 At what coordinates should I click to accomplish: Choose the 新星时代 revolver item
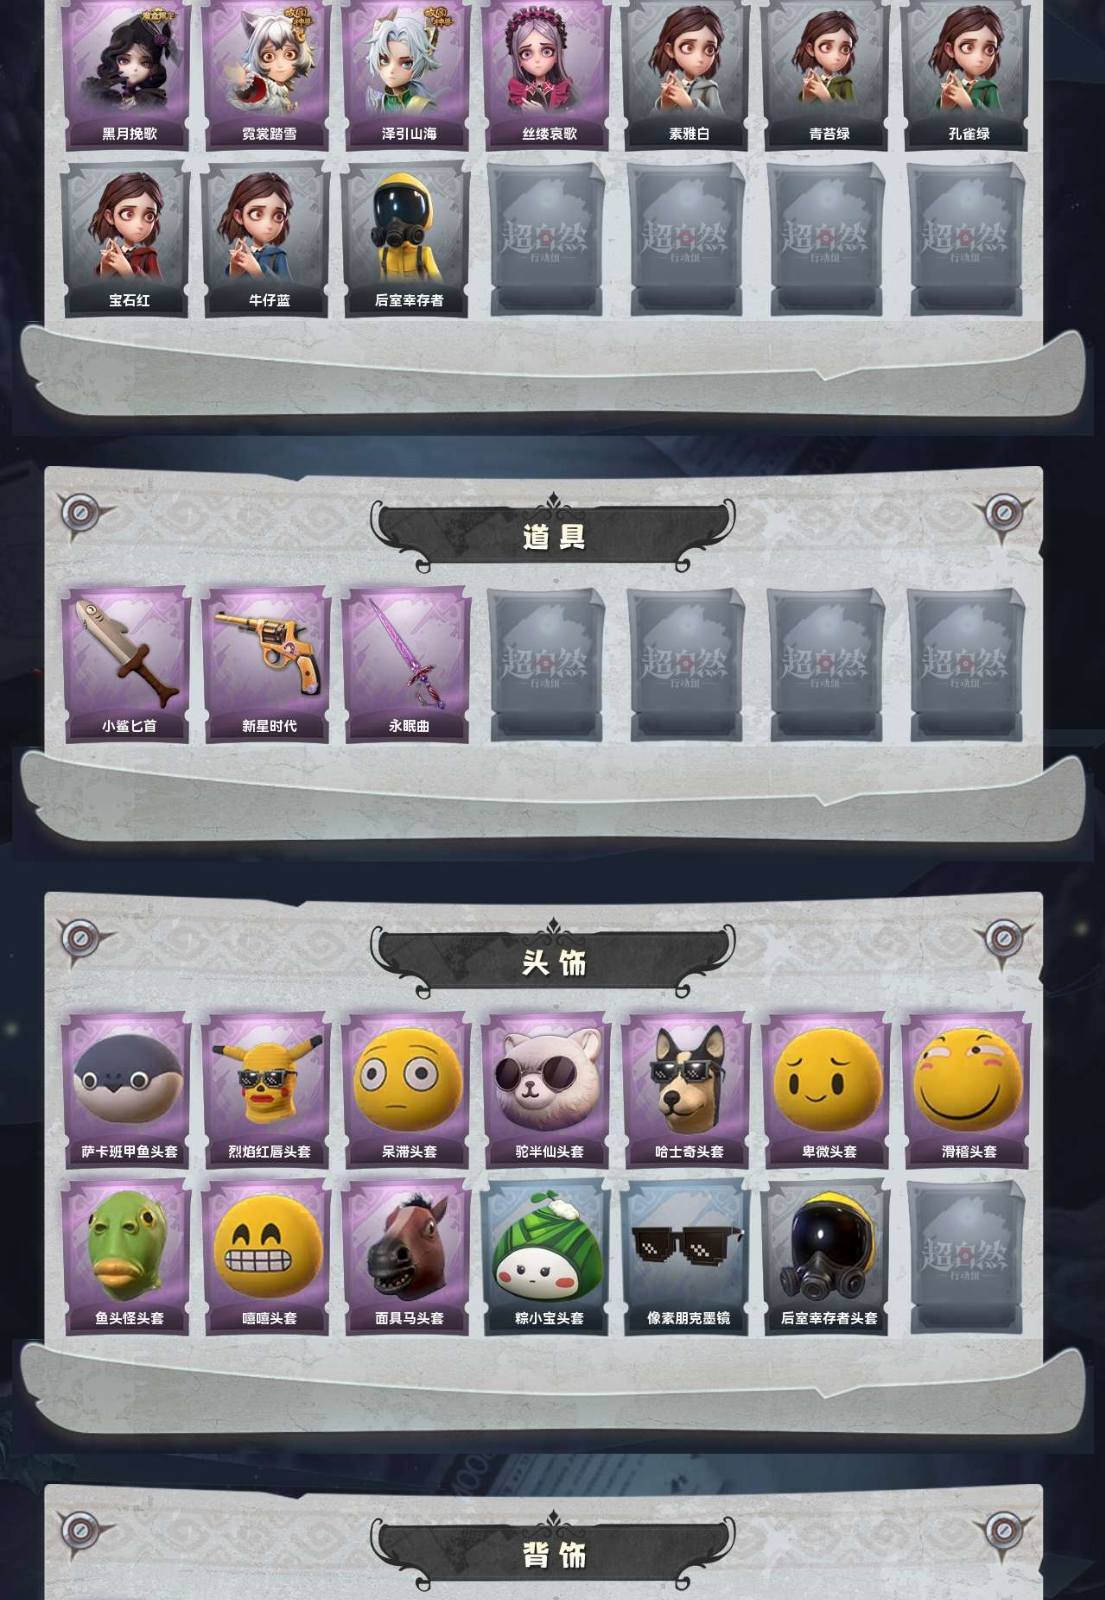point(267,665)
